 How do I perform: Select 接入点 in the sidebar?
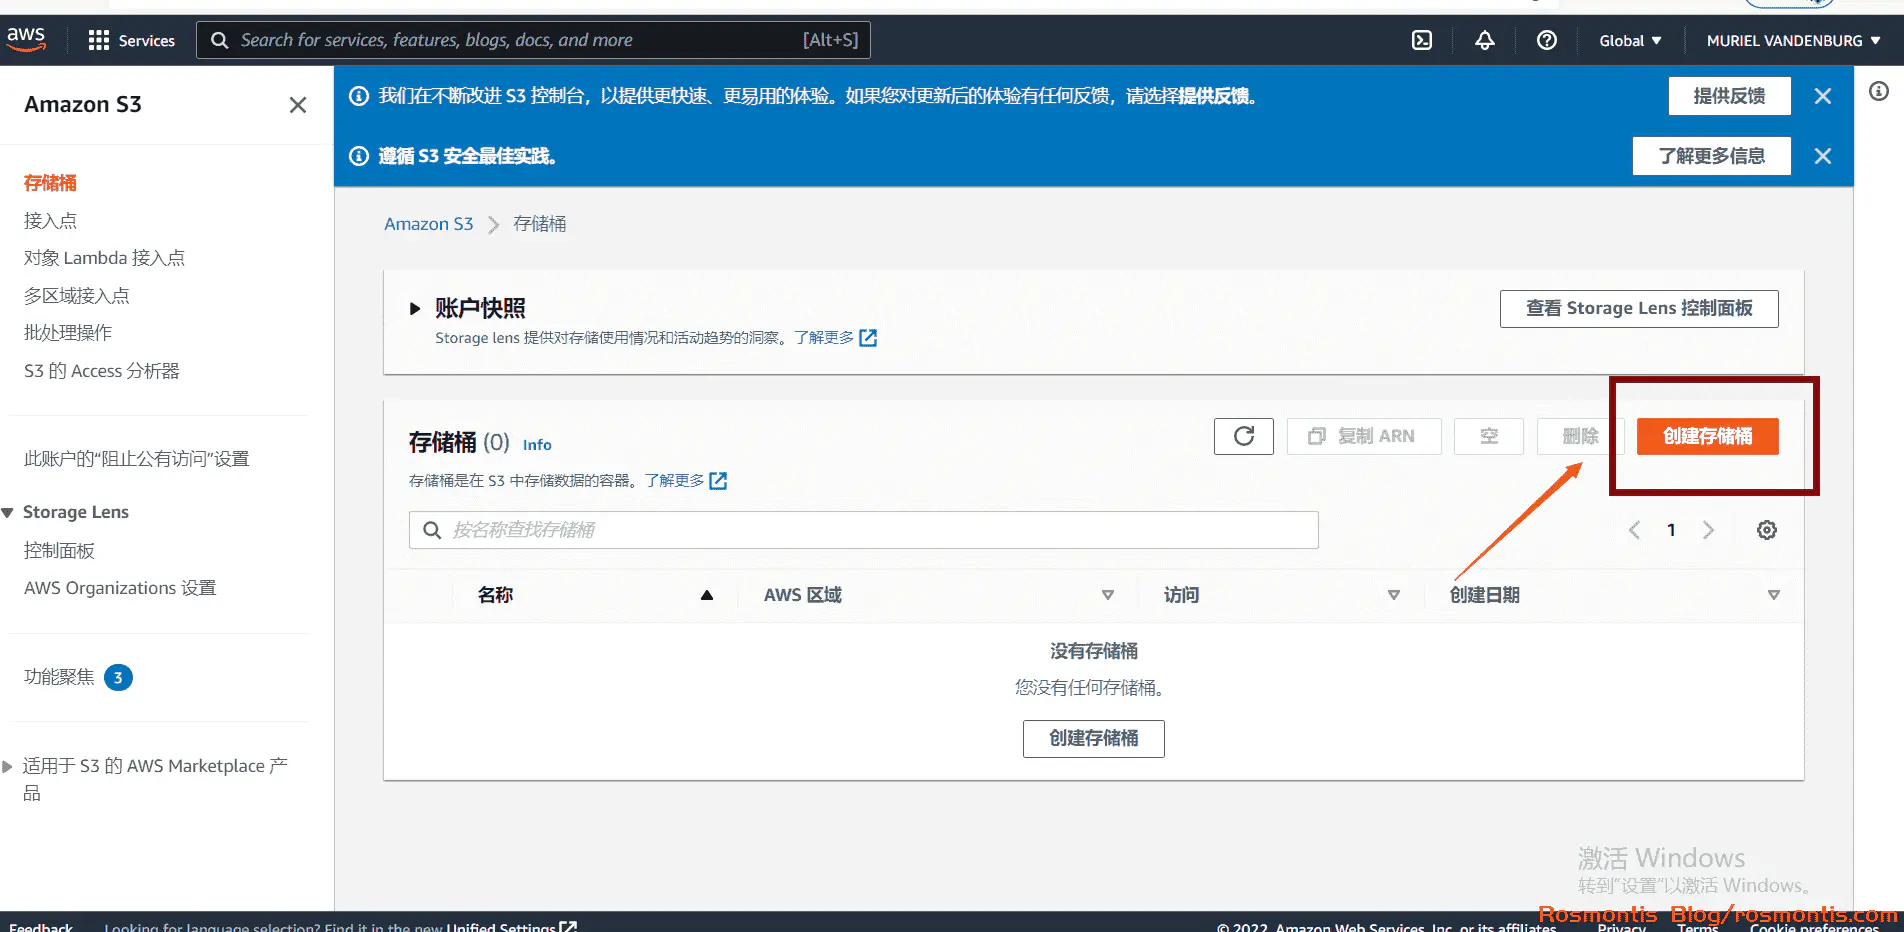50,221
